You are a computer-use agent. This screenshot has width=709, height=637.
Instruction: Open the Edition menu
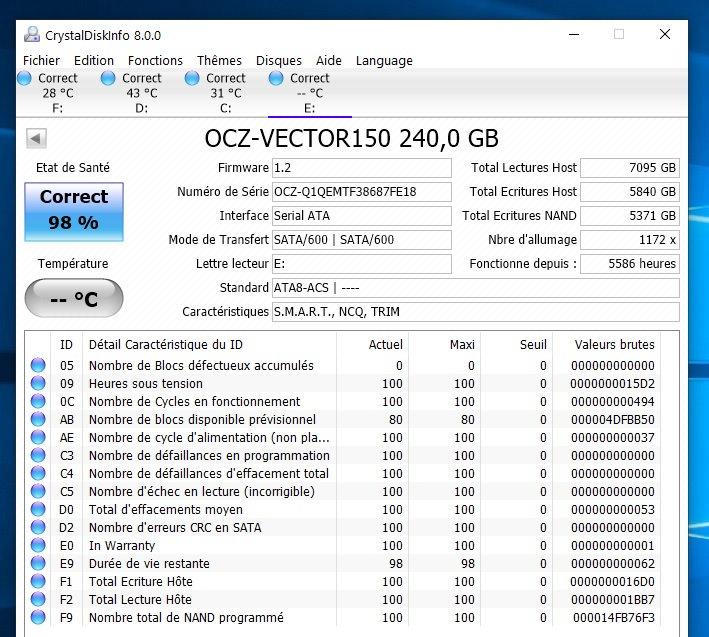tap(94, 61)
